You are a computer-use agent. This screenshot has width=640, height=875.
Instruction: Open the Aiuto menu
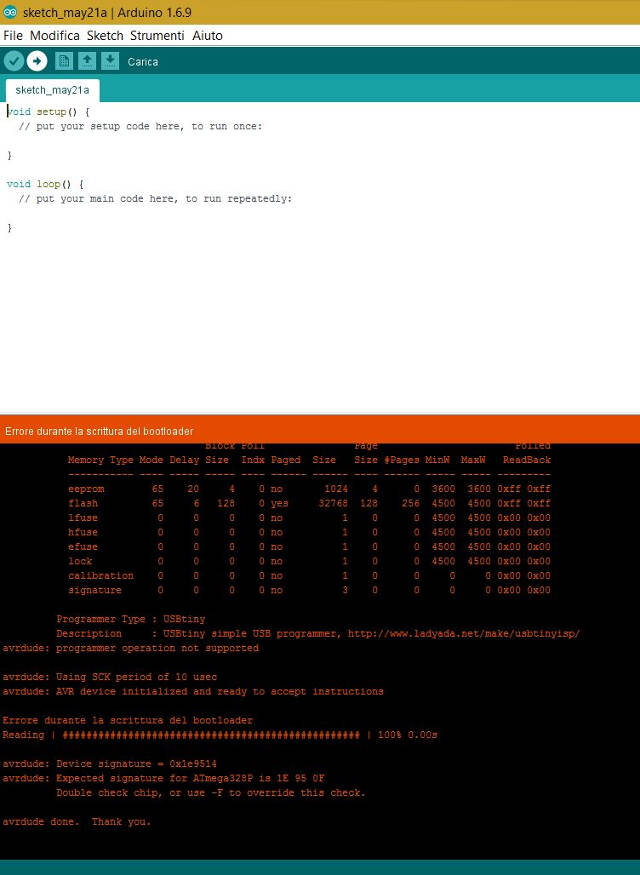pos(208,36)
